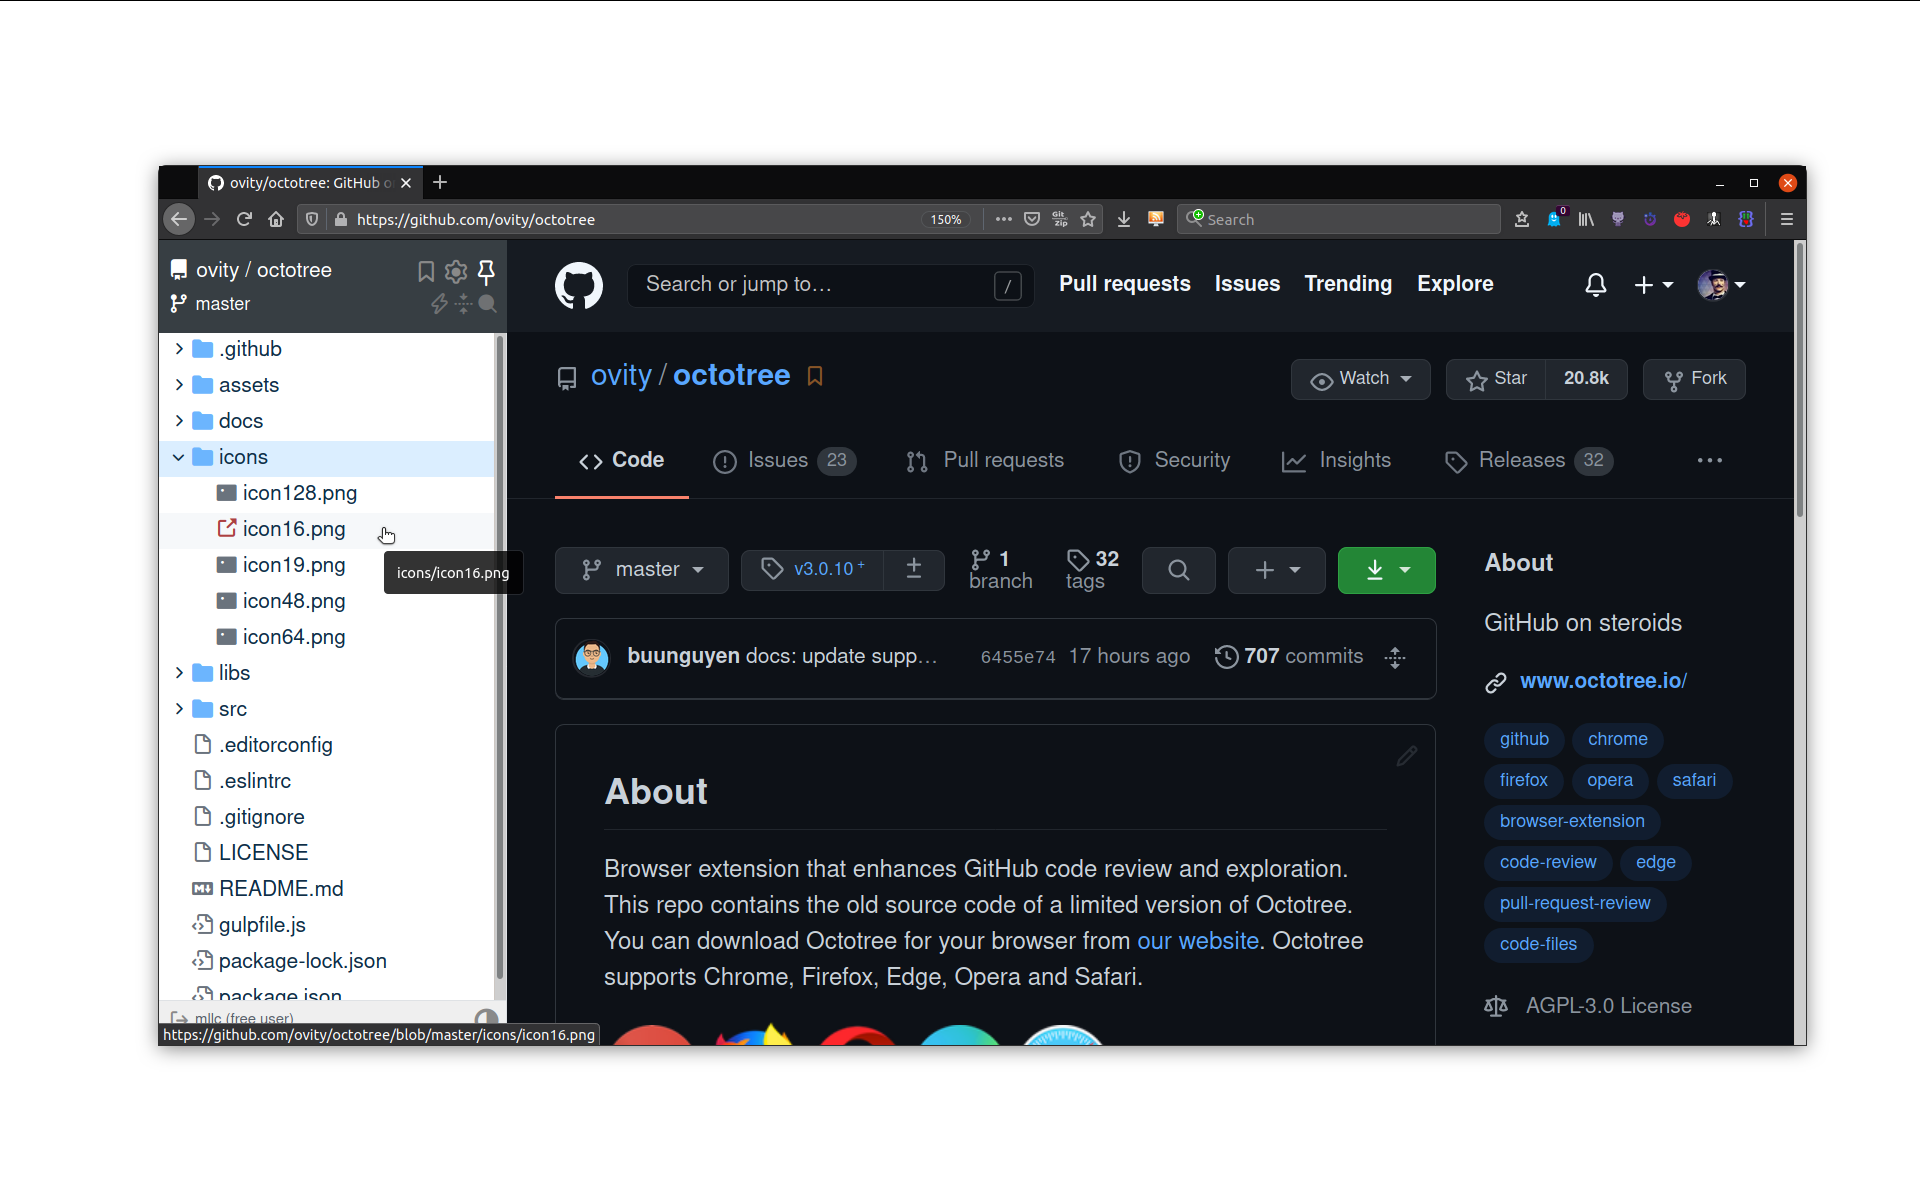Open the Watch dropdown

tap(1360, 379)
